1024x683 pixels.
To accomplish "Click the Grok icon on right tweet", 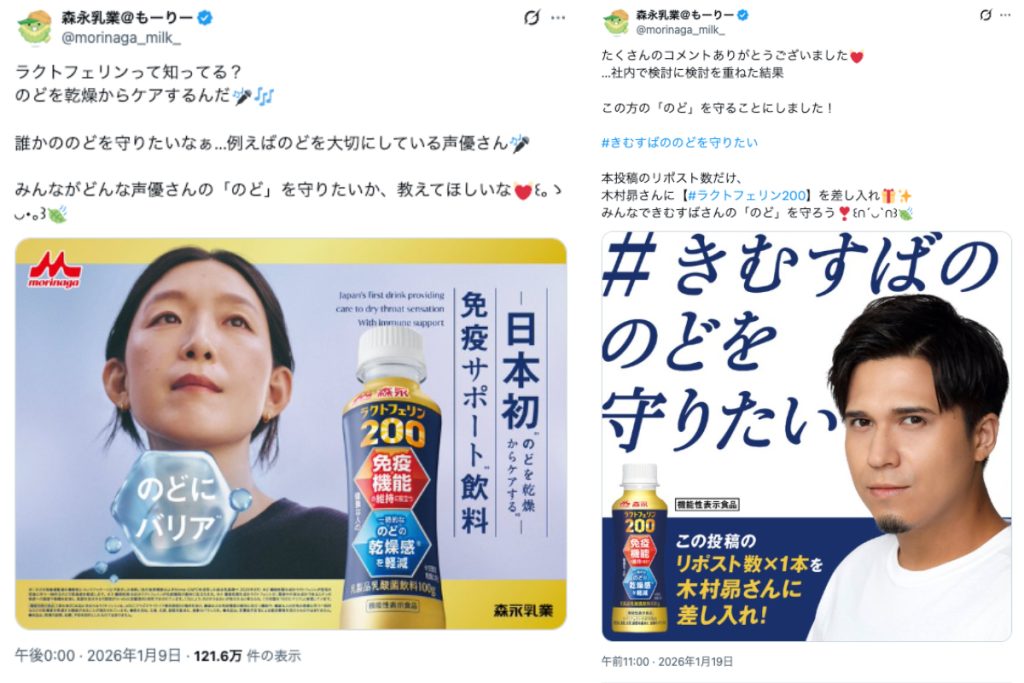I will click(985, 14).
